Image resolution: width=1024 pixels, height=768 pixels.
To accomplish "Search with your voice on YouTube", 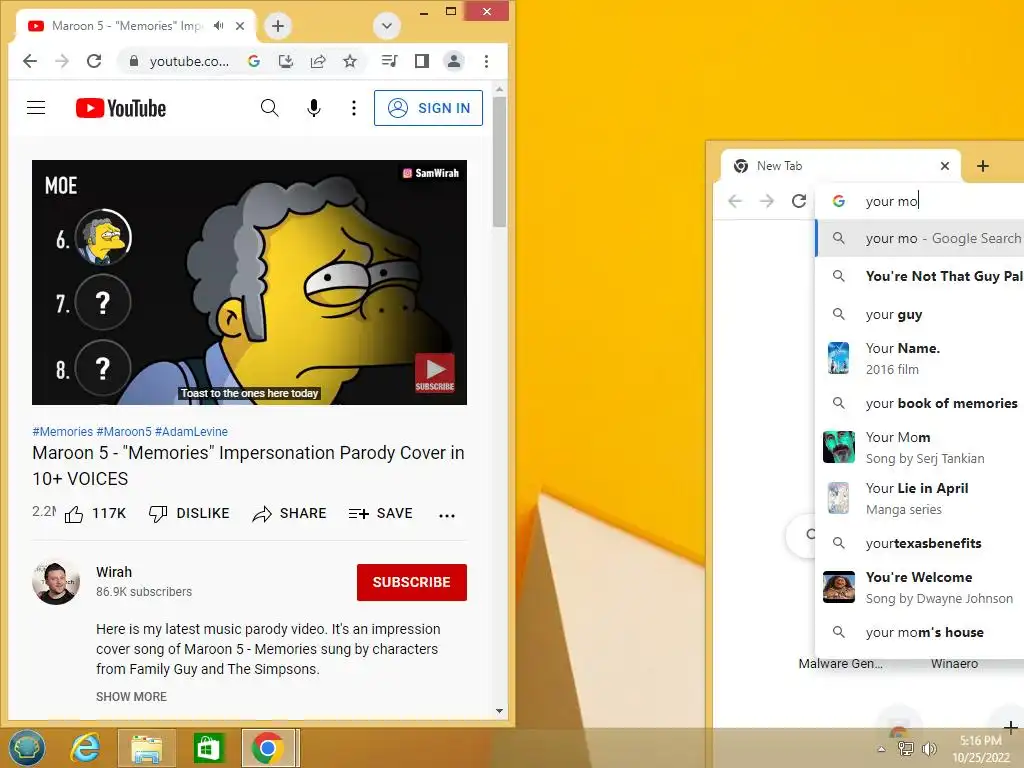I will coord(314,108).
